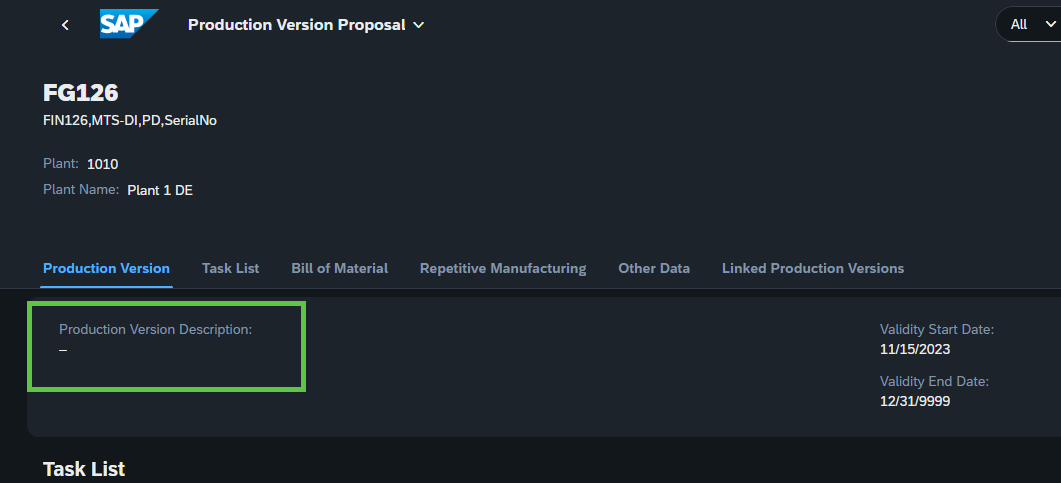This screenshot has width=1061, height=483.
Task: Click the plant value 1010
Action: 103,164
